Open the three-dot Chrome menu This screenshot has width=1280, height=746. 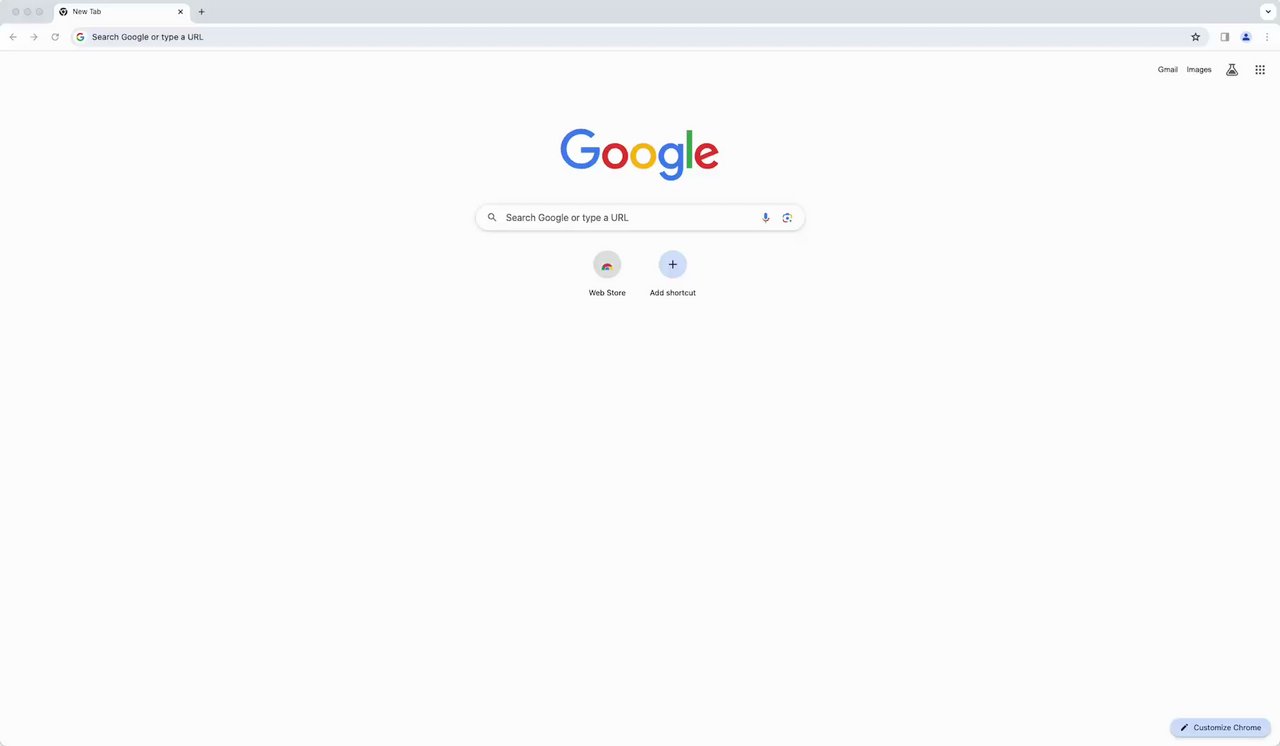pos(1267,37)
